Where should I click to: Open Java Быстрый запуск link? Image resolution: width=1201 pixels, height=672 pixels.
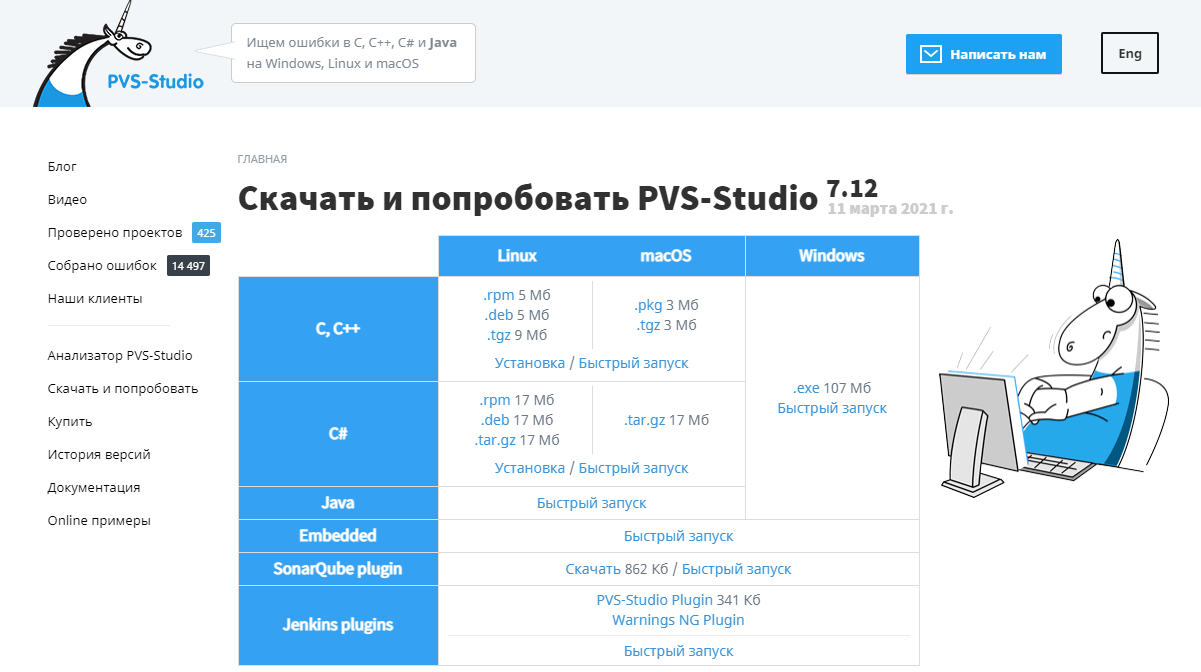point(592,503)
